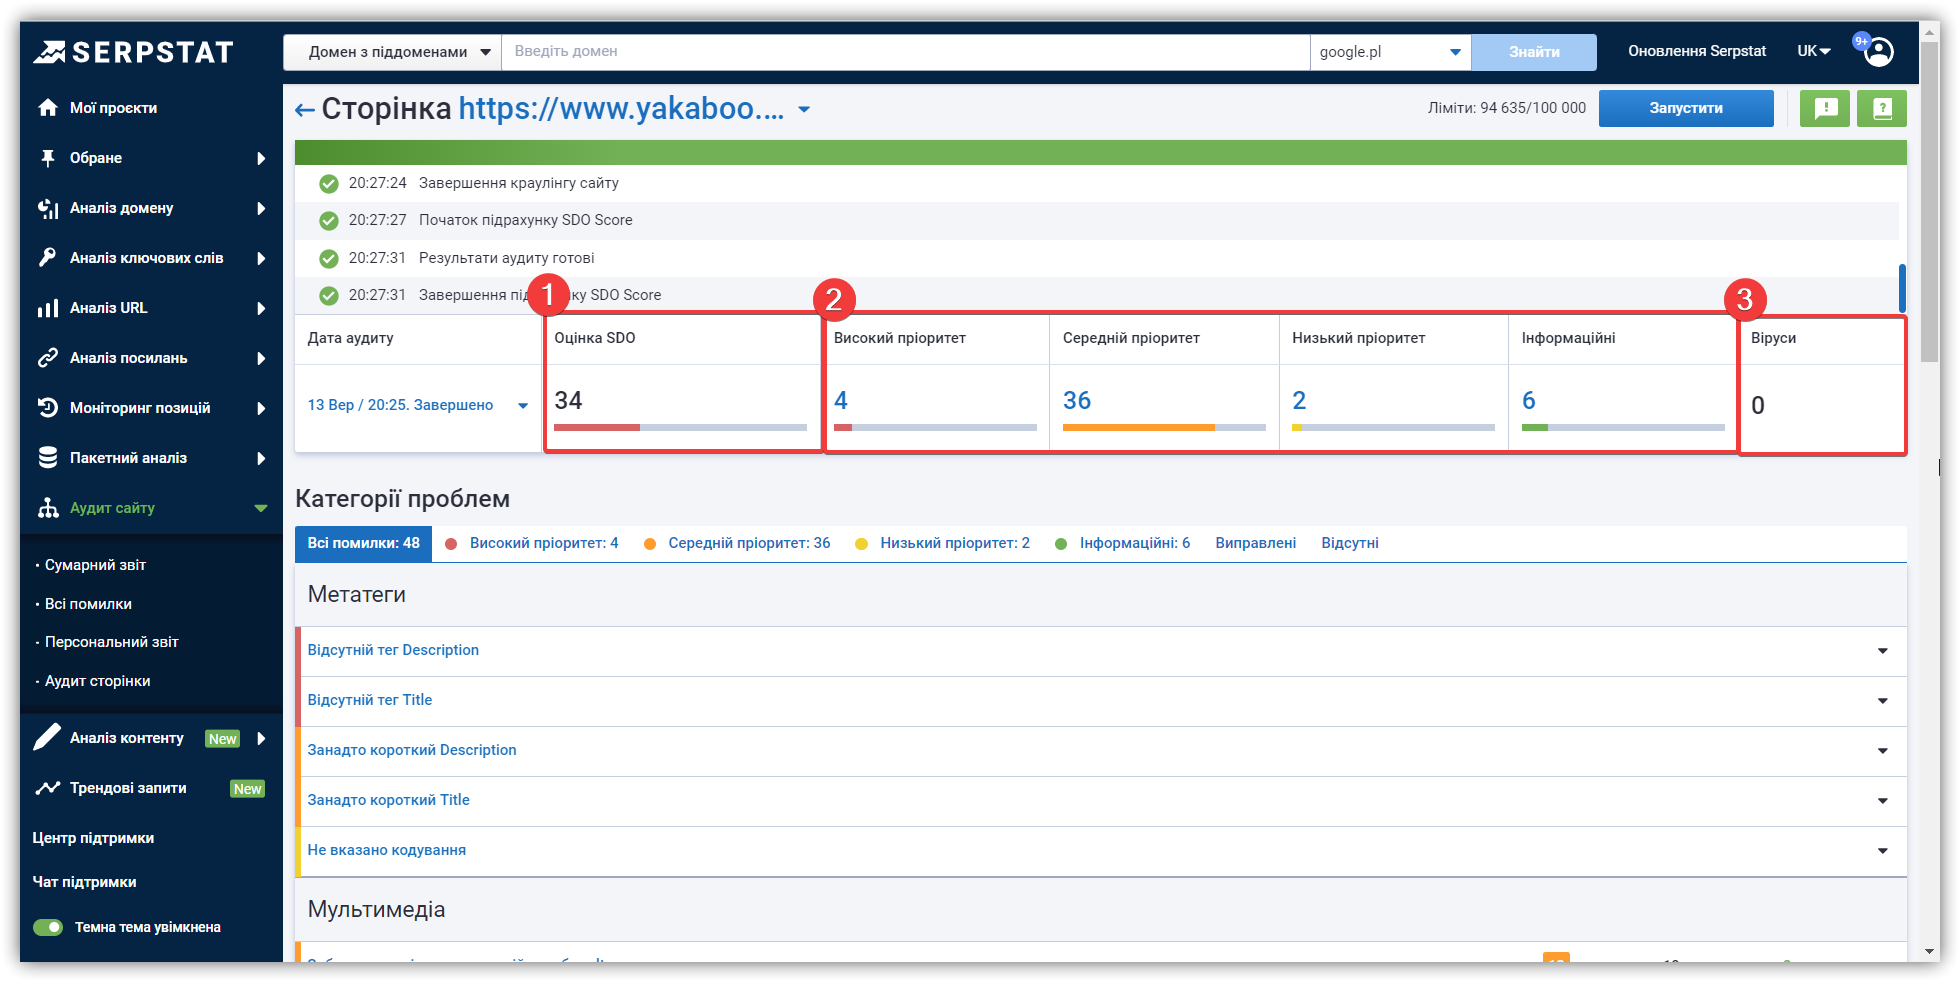Open the yakaboo page URL link
The height and width of the screenshot is (982, 1960).
(621, 108)
